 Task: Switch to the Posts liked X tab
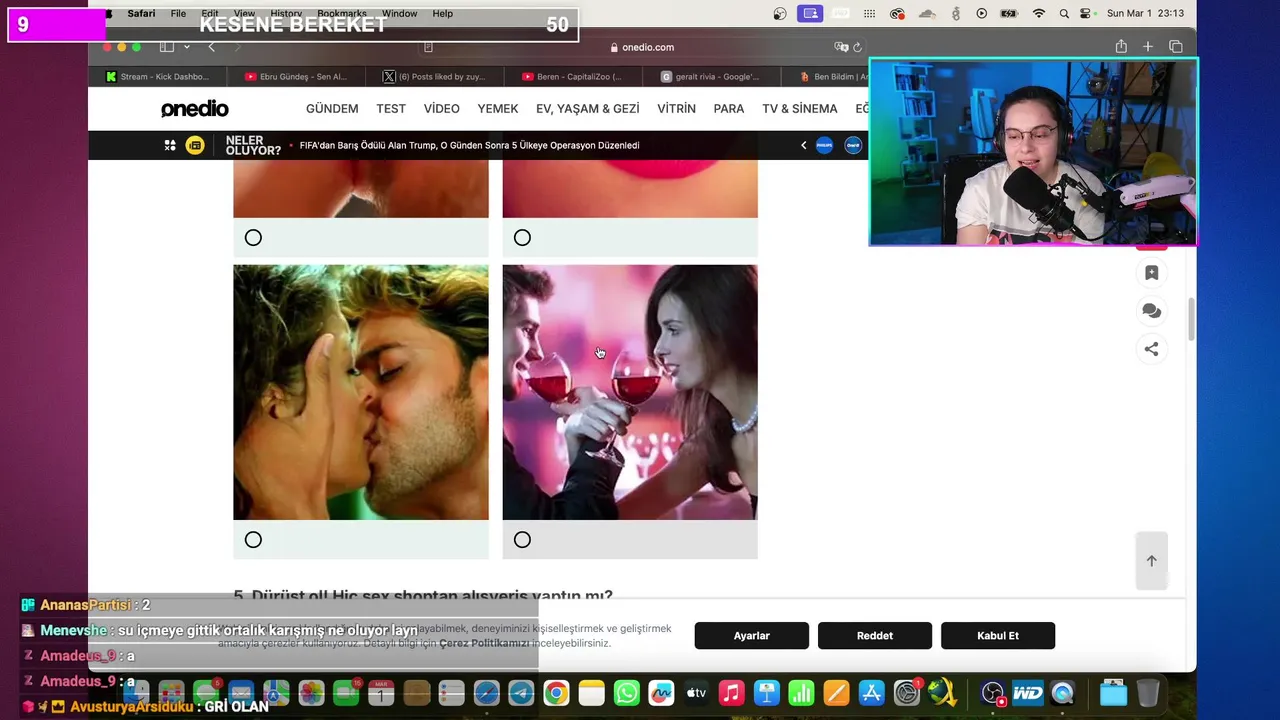click(x=435, y=76)
